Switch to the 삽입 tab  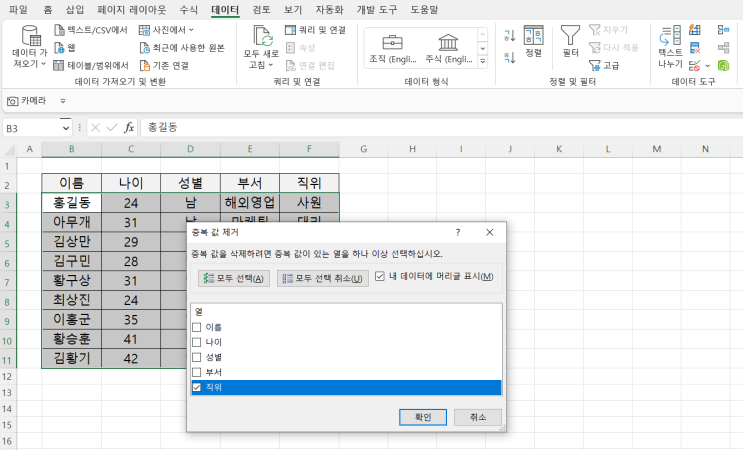75,9
